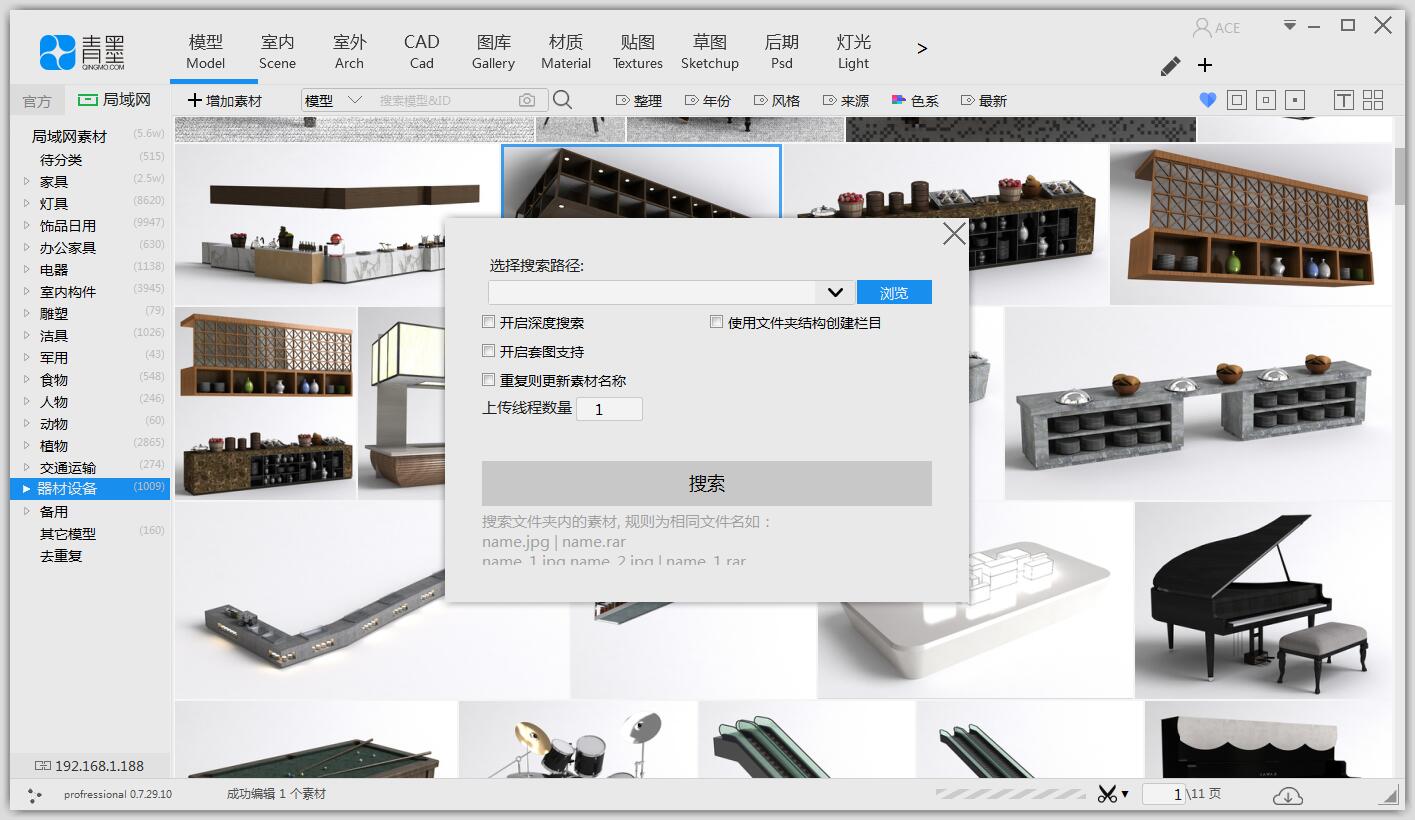Switch to the 官方 official source tab
This screenshot has width=1415, height=820.
[37, 101]
